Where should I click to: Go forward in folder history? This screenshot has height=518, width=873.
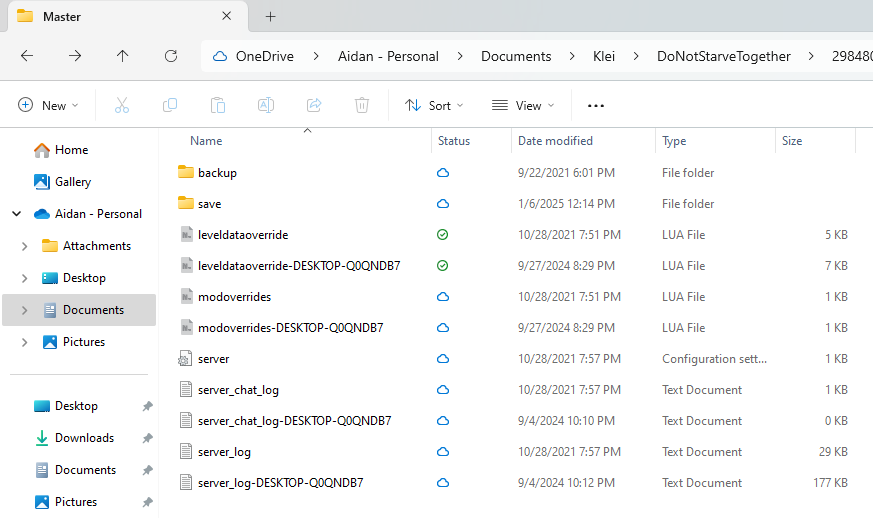coord(75,56)
